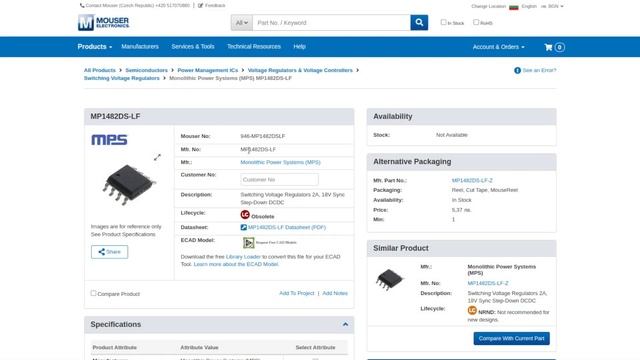Screen dimensions: 640x360
Task: Click the Product Attribute column header
Action: (x=115, y=347)
